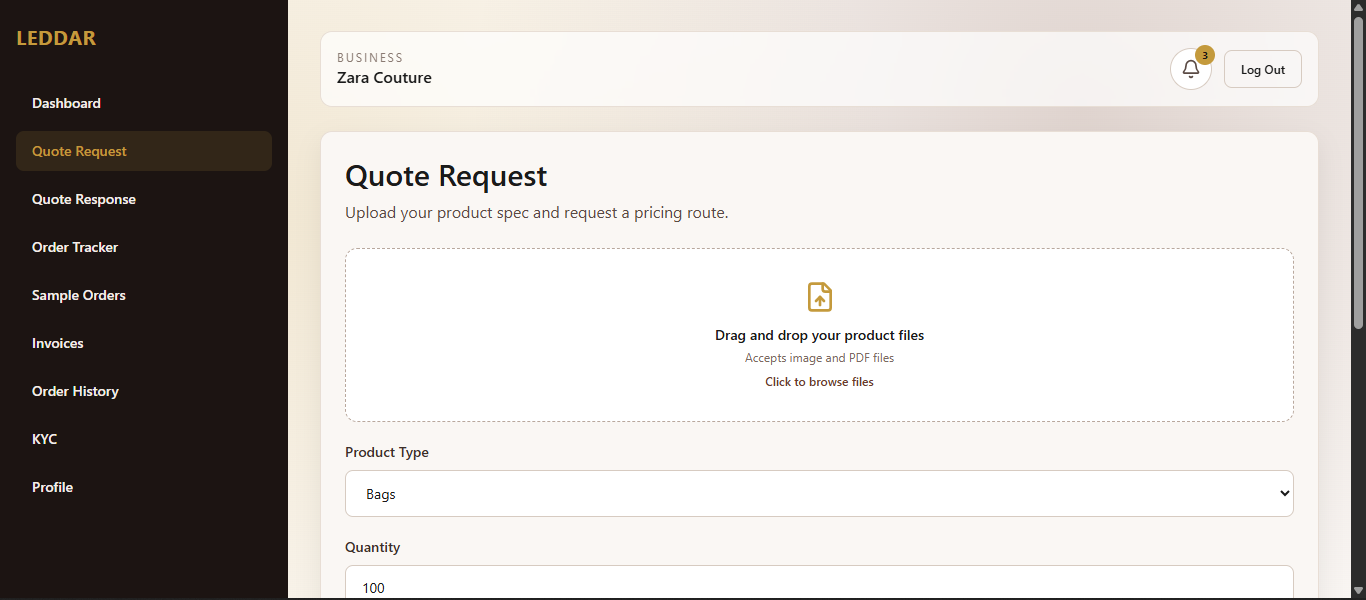Click the notification badge showing 3

coord(1205,55)
